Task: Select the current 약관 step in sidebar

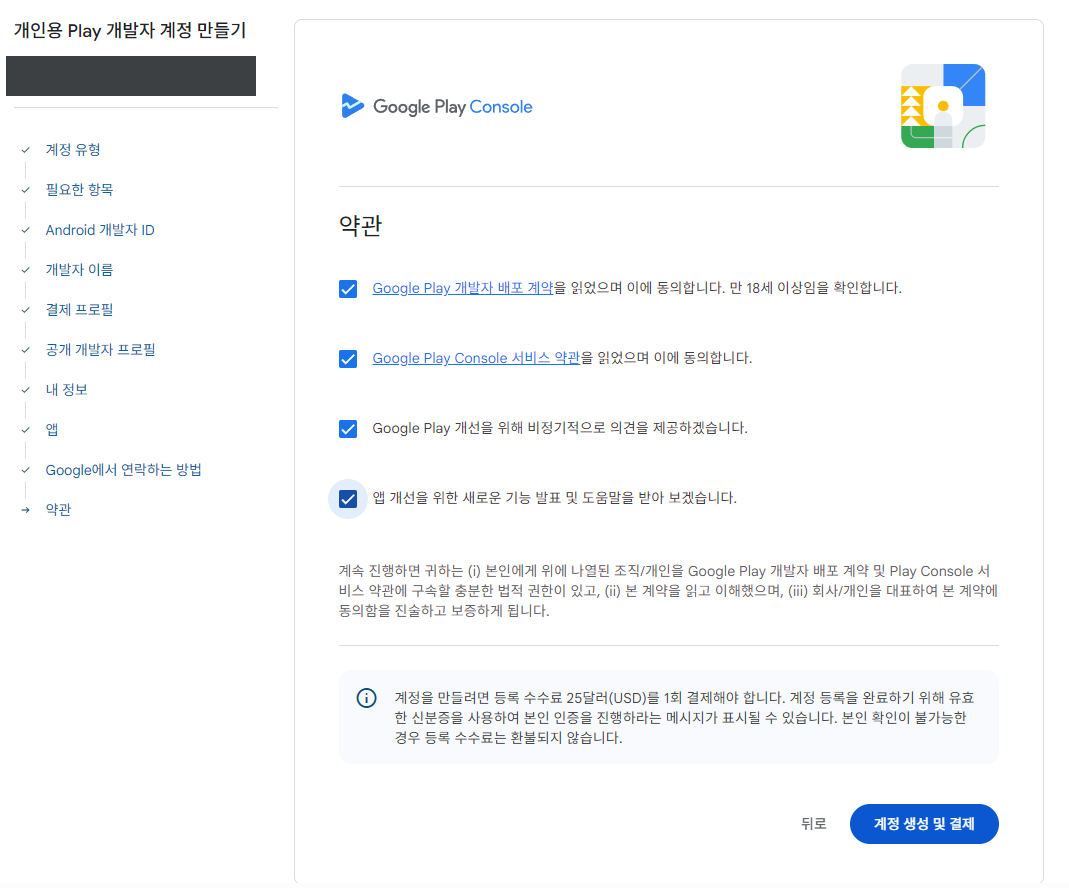Action: pos(58,510)
